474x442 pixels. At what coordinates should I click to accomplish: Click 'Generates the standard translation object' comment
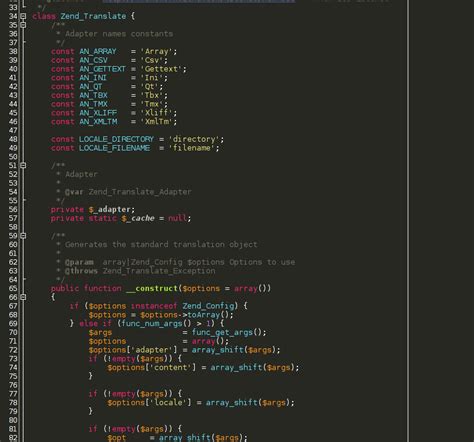161,245
